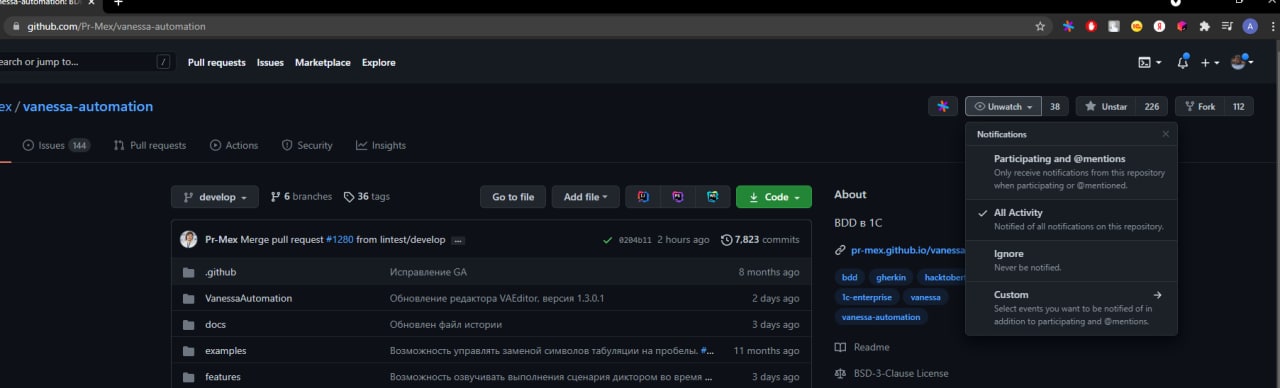1280x388 pixels.
Task: Click the Go to file button
Action: point(513,197)
